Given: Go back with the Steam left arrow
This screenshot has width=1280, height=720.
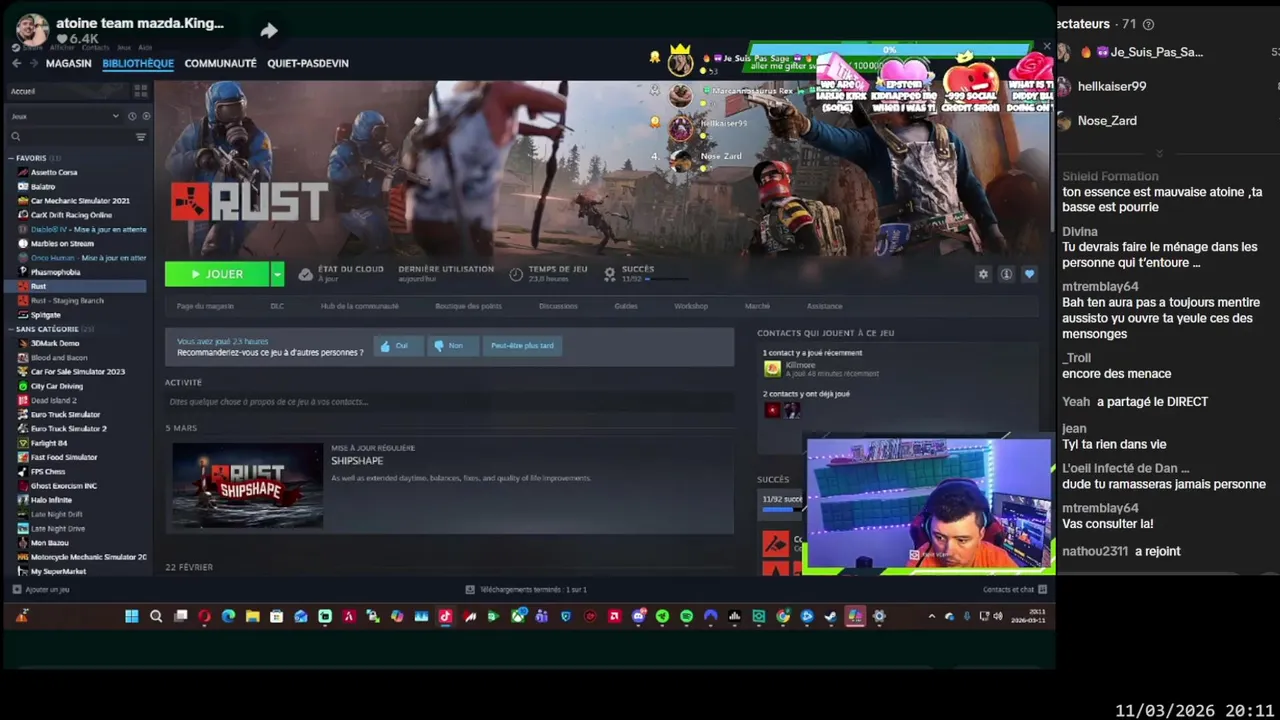Looking at the screenshot, I should [x=16, y=63].
